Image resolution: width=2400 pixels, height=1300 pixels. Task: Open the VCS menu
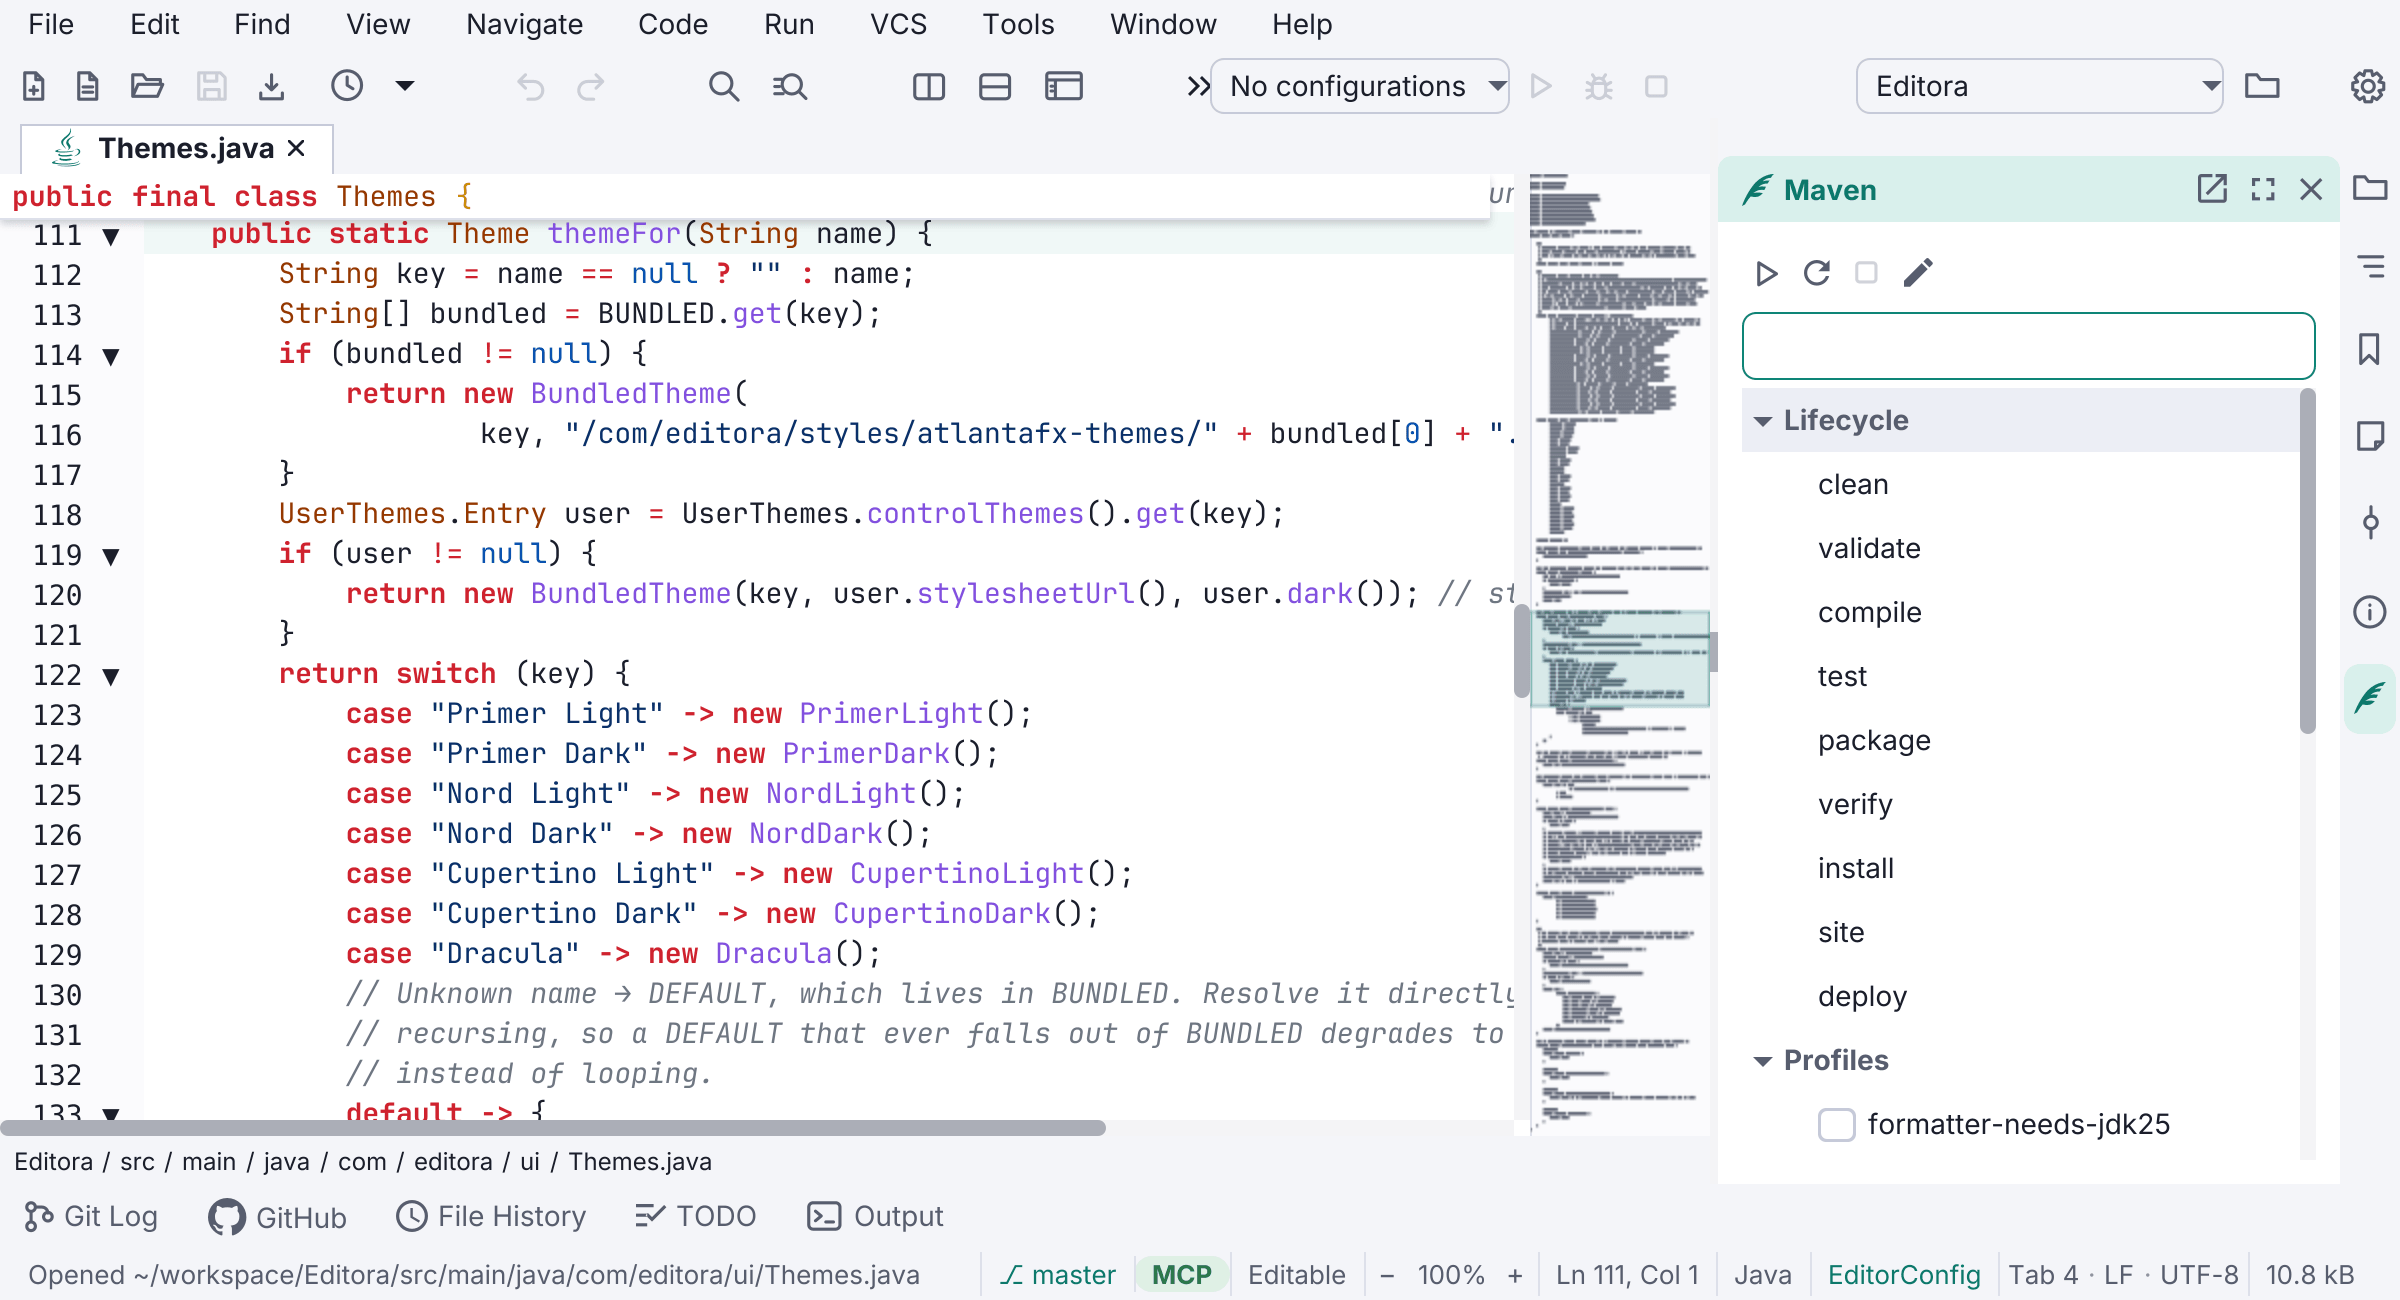898,24
